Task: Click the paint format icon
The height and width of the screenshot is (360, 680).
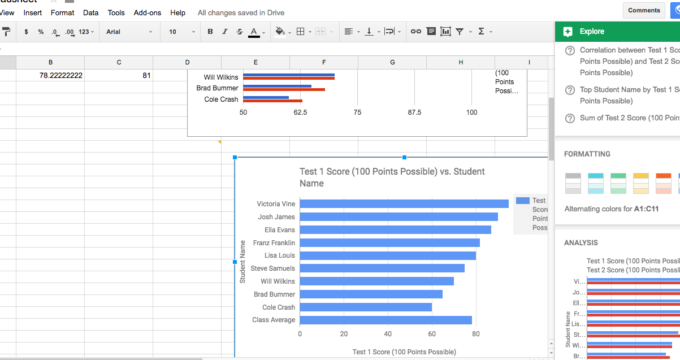Action: pos(6,32)
